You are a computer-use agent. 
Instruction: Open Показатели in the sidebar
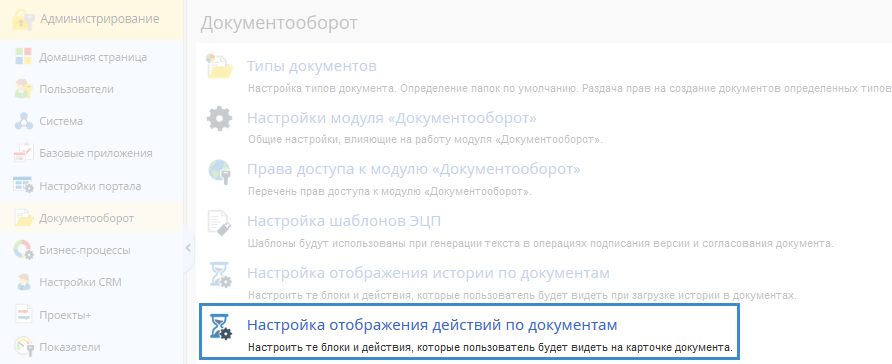(x=92, y=347)
